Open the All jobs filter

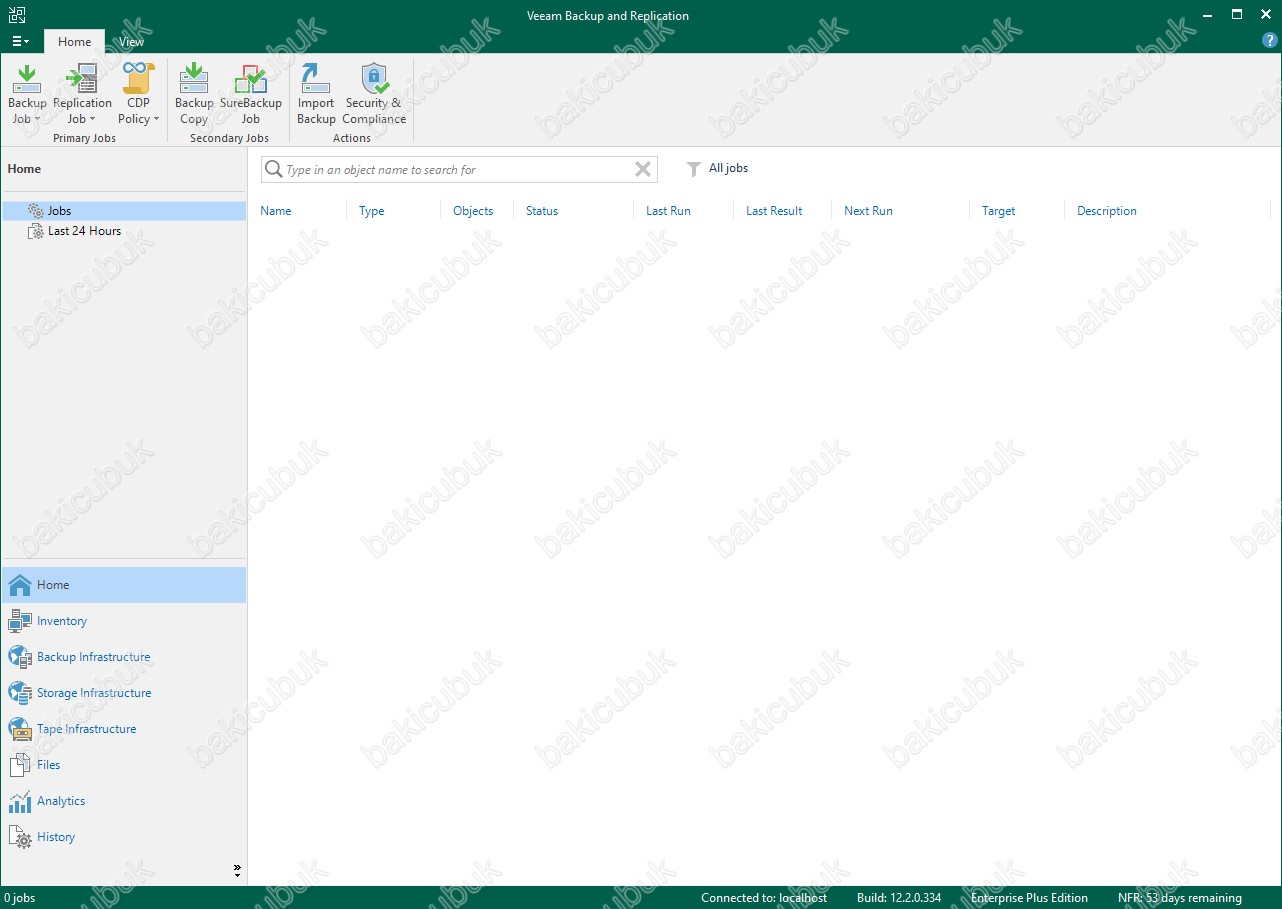point(717,169)
